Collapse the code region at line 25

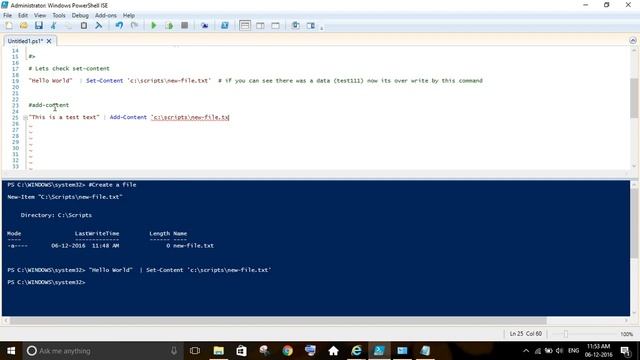pos(25,118)
